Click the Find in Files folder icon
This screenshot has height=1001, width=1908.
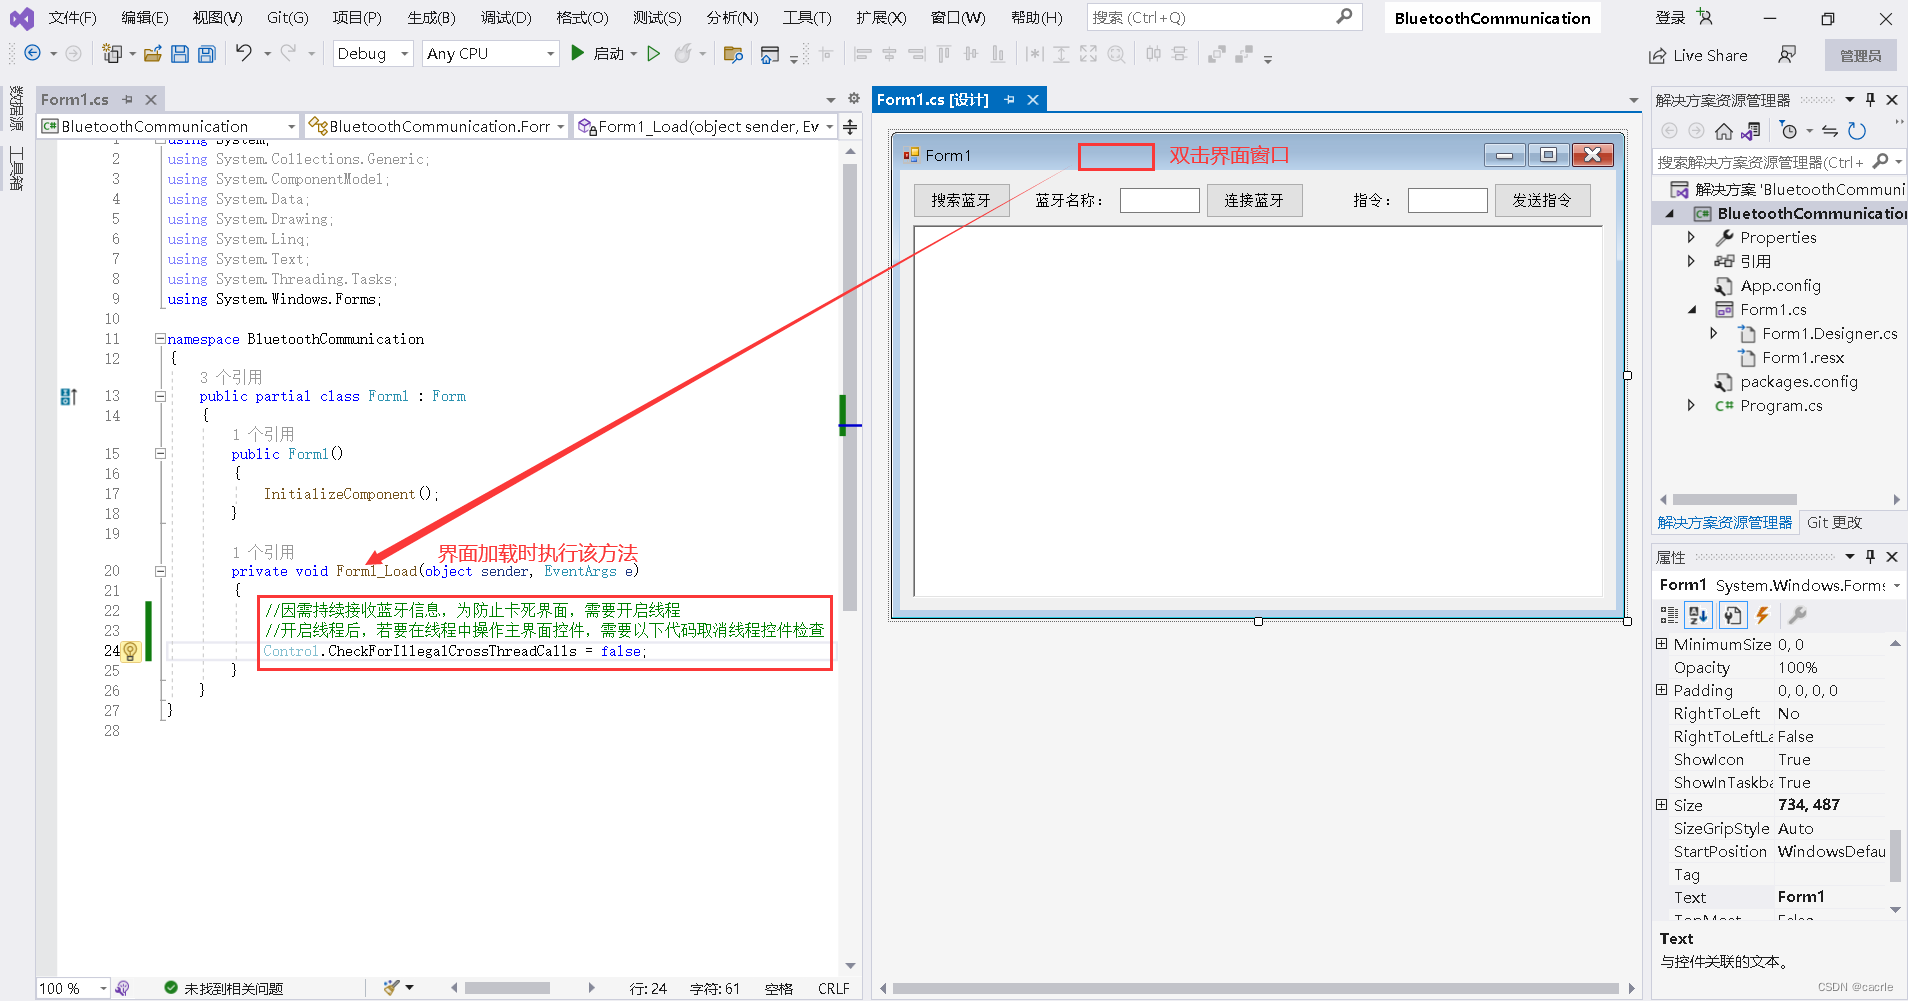(x=733, y=54)
